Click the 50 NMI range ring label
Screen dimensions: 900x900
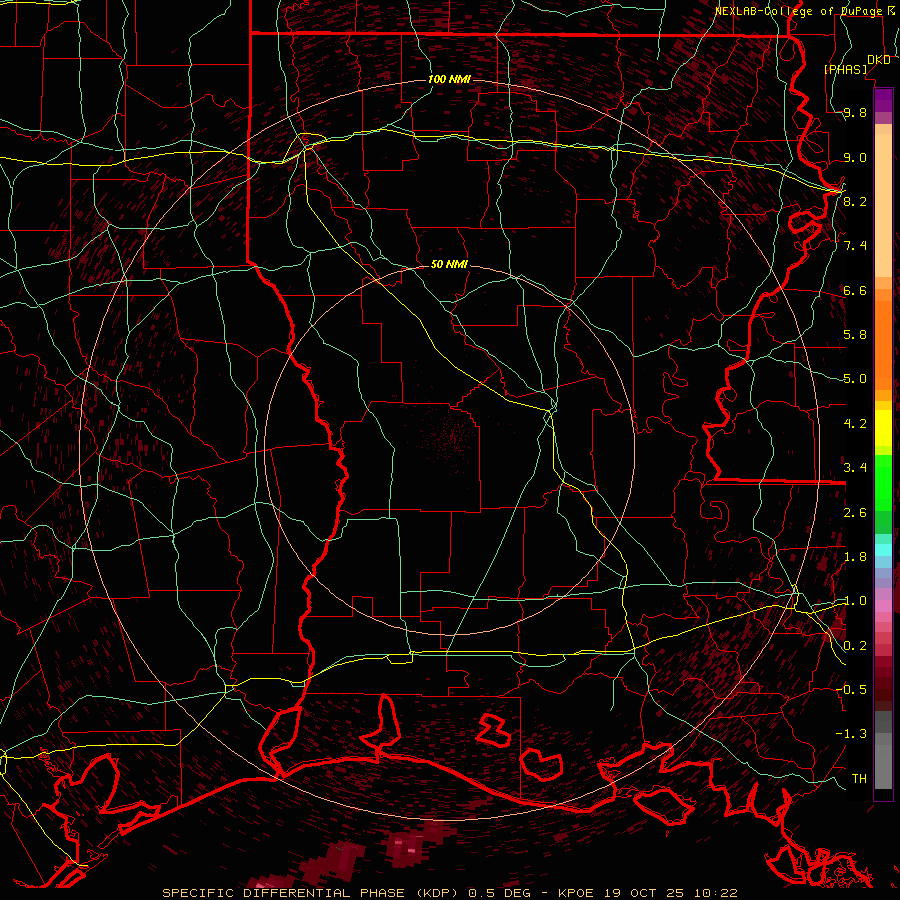click(449, 264)
